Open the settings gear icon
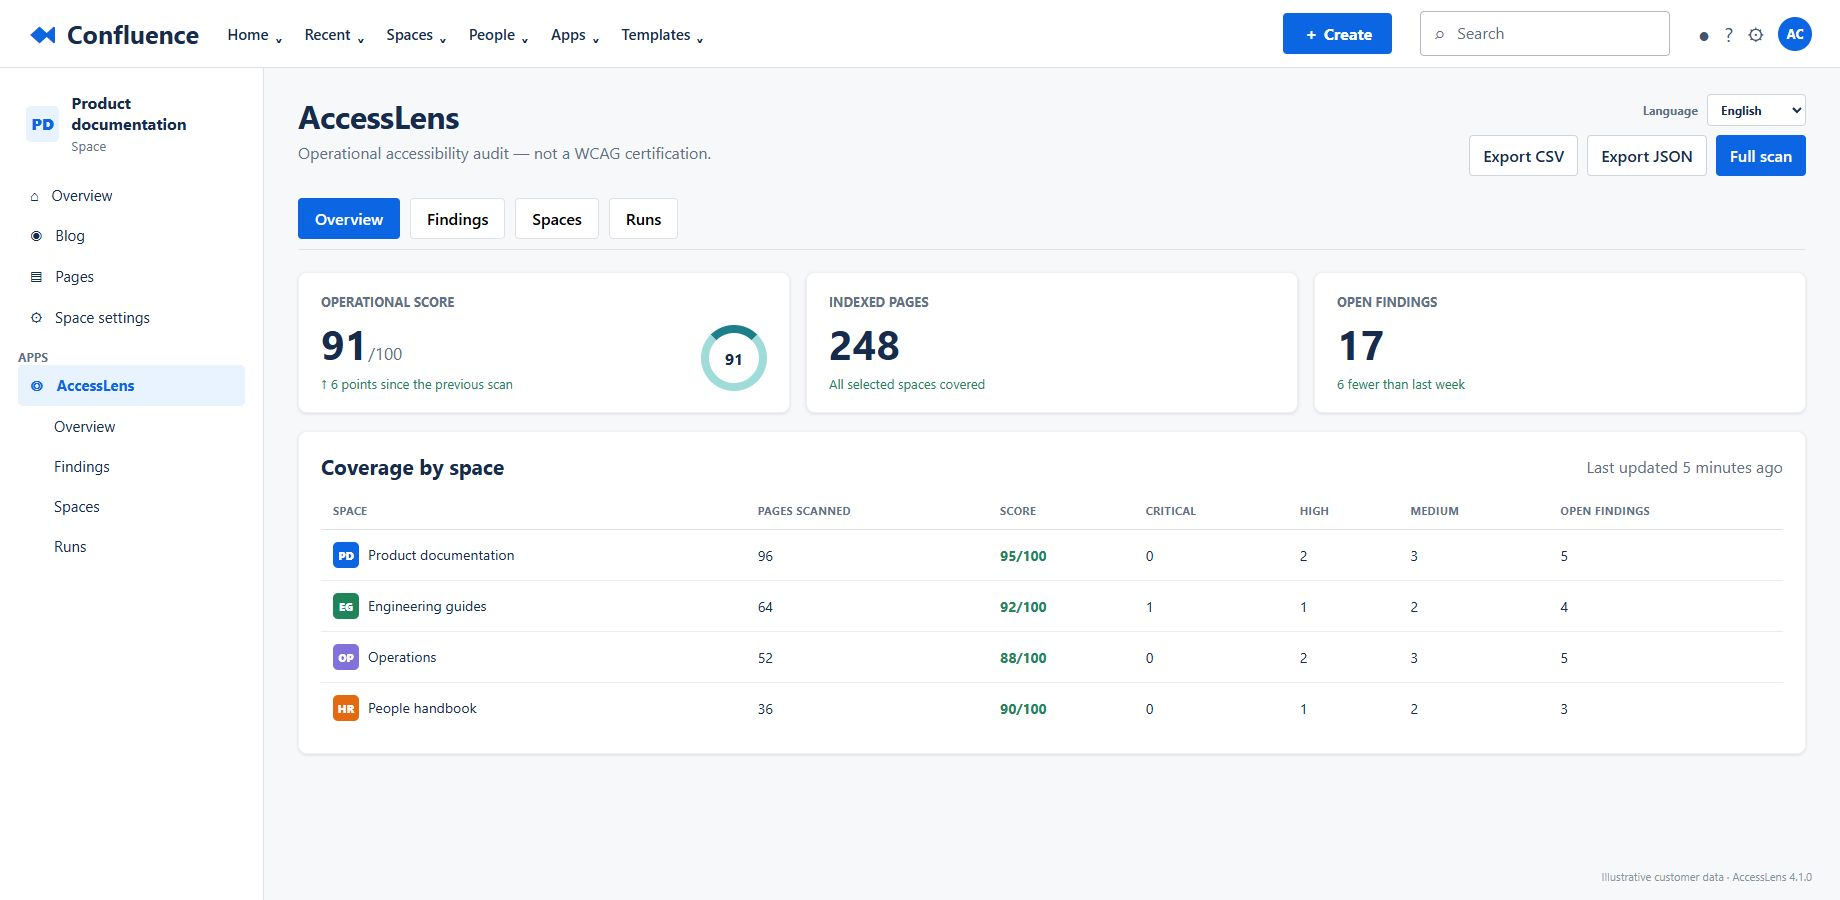This screenshot has height=900, width=1840. (x=1756, y=35)
